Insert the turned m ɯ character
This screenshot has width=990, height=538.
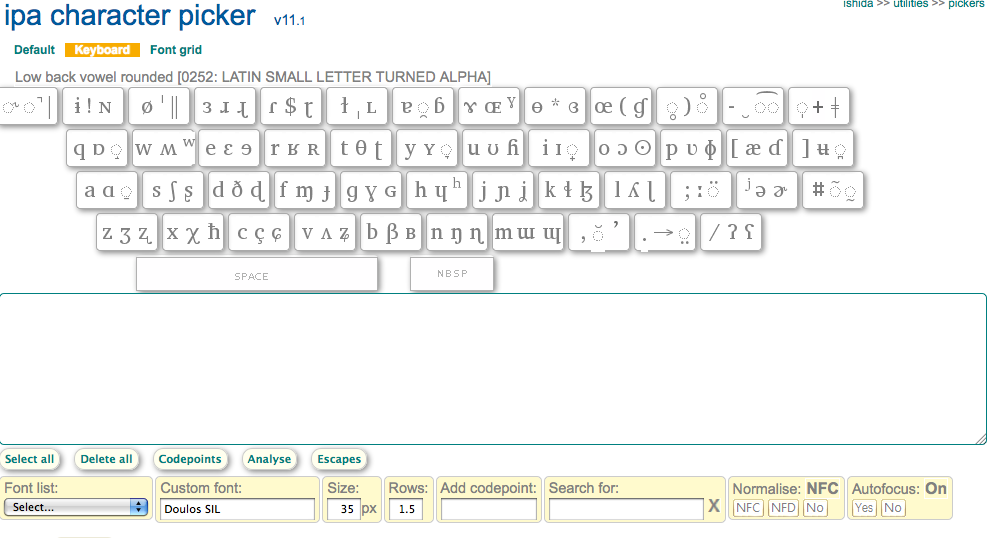click(525, 233)
